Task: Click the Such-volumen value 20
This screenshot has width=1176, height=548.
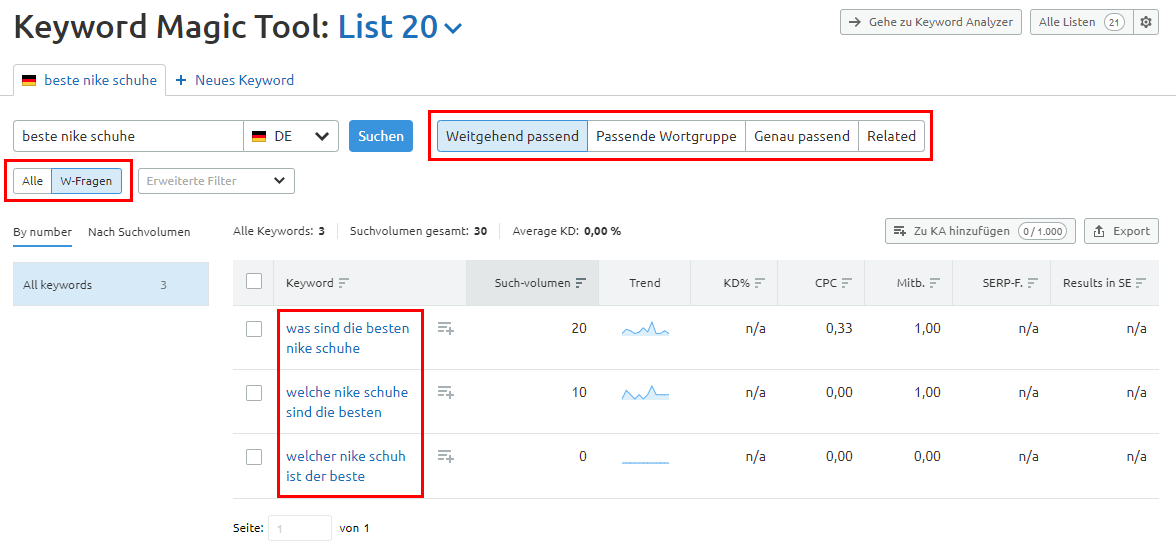Action: [x=579, y=328]
